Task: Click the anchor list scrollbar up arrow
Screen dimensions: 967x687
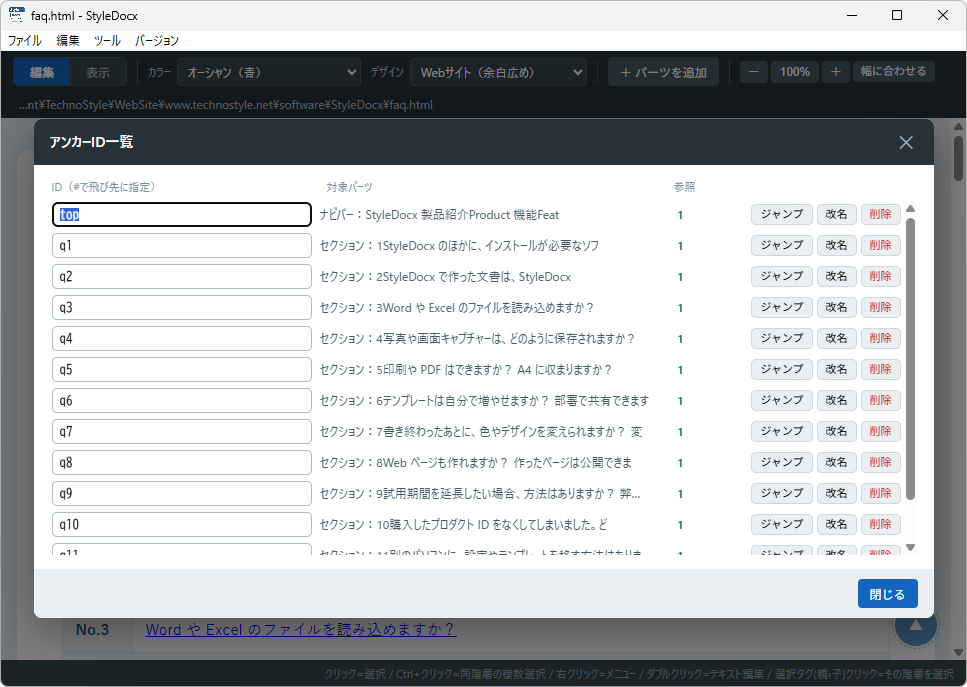Action: tap(910, 208)
